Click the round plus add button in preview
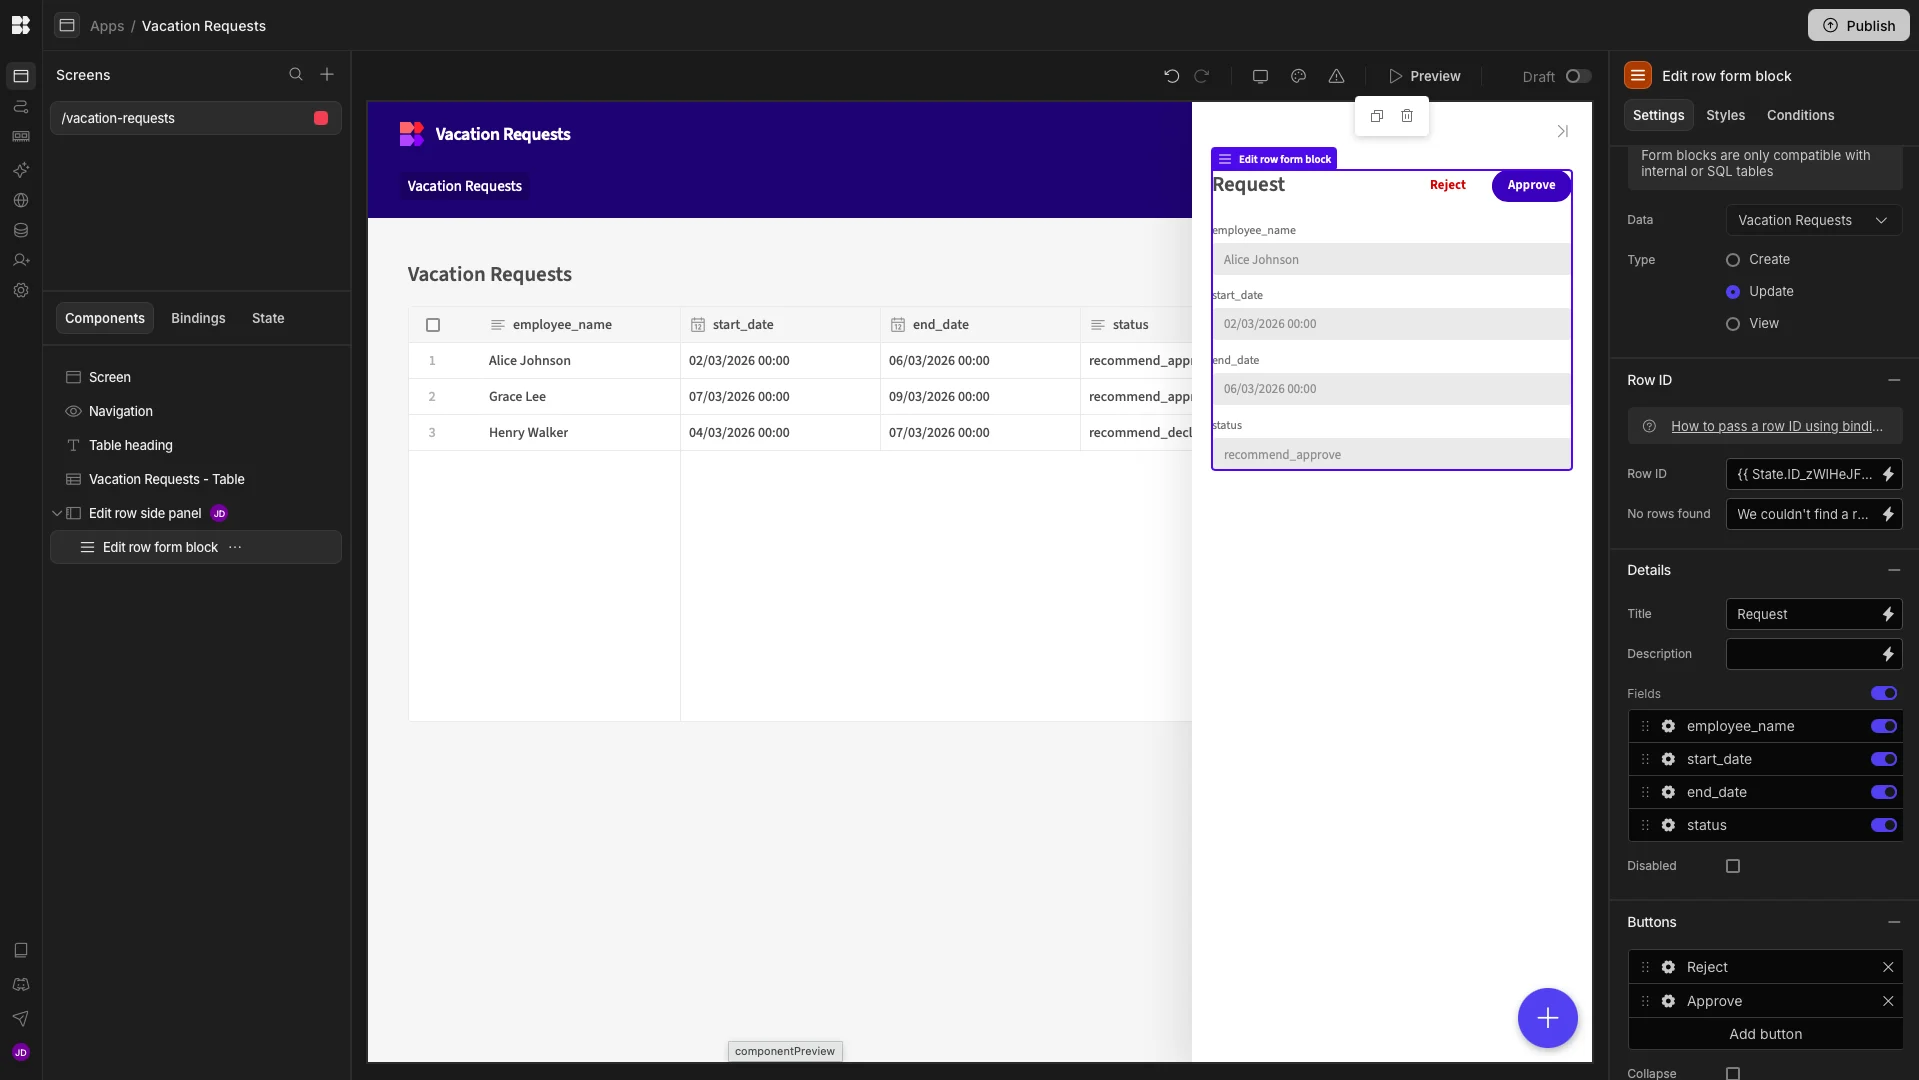 [x=1547, y=1018]
